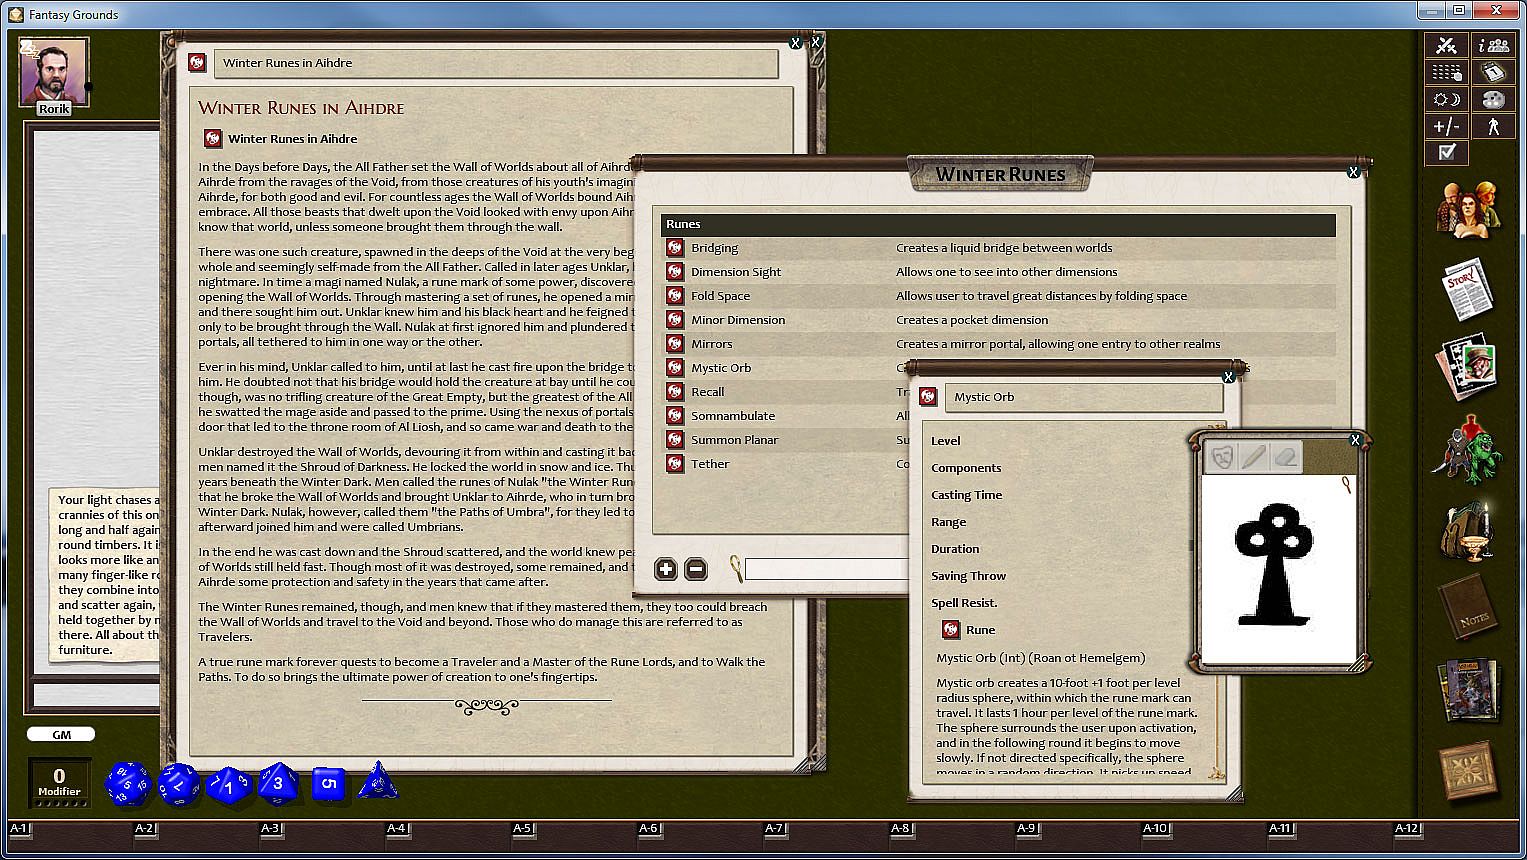Open the Tether rune link icon
Image resolution: width=1527 pixels, height=860 pixels.
(675, 464)
